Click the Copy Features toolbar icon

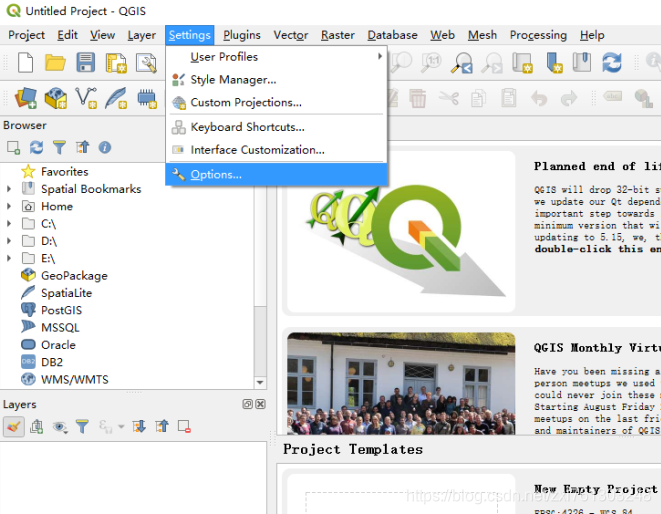tap(478, 98)
